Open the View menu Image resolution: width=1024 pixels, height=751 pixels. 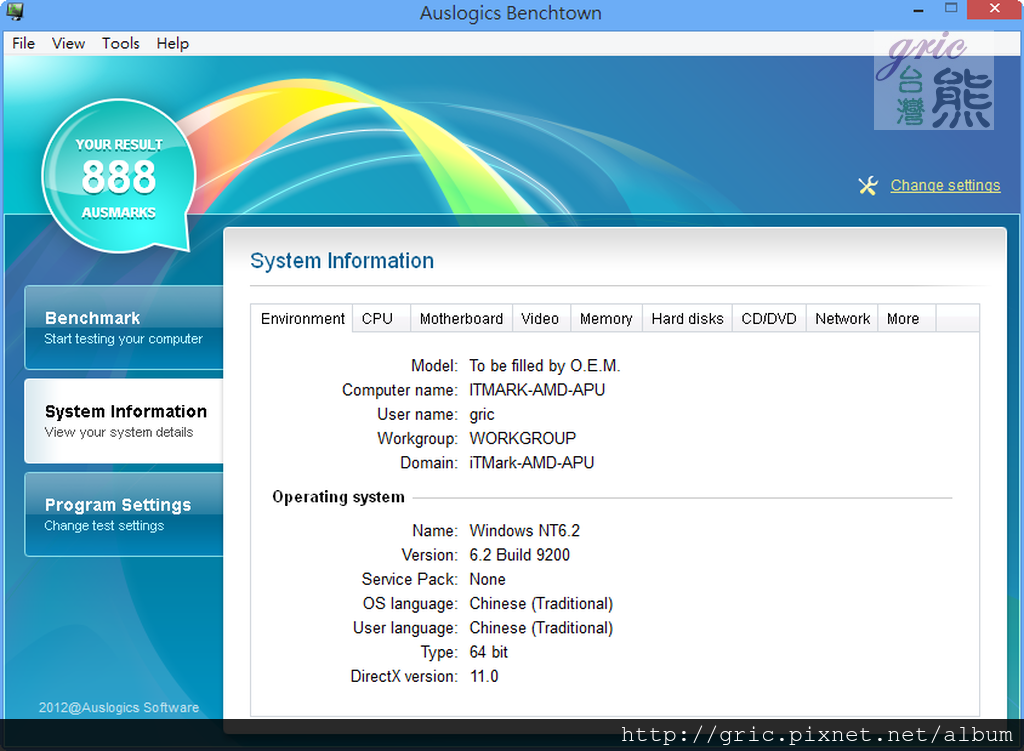tap(68, 43)
